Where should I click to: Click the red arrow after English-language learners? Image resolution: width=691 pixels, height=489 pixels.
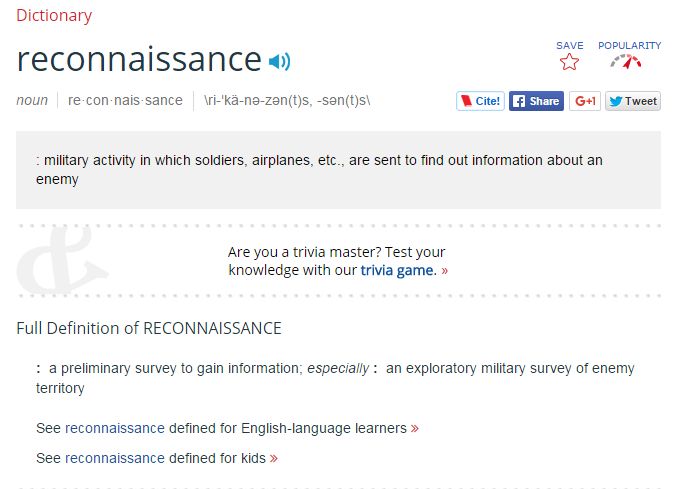pyautogui.click(x=415, y=428)
